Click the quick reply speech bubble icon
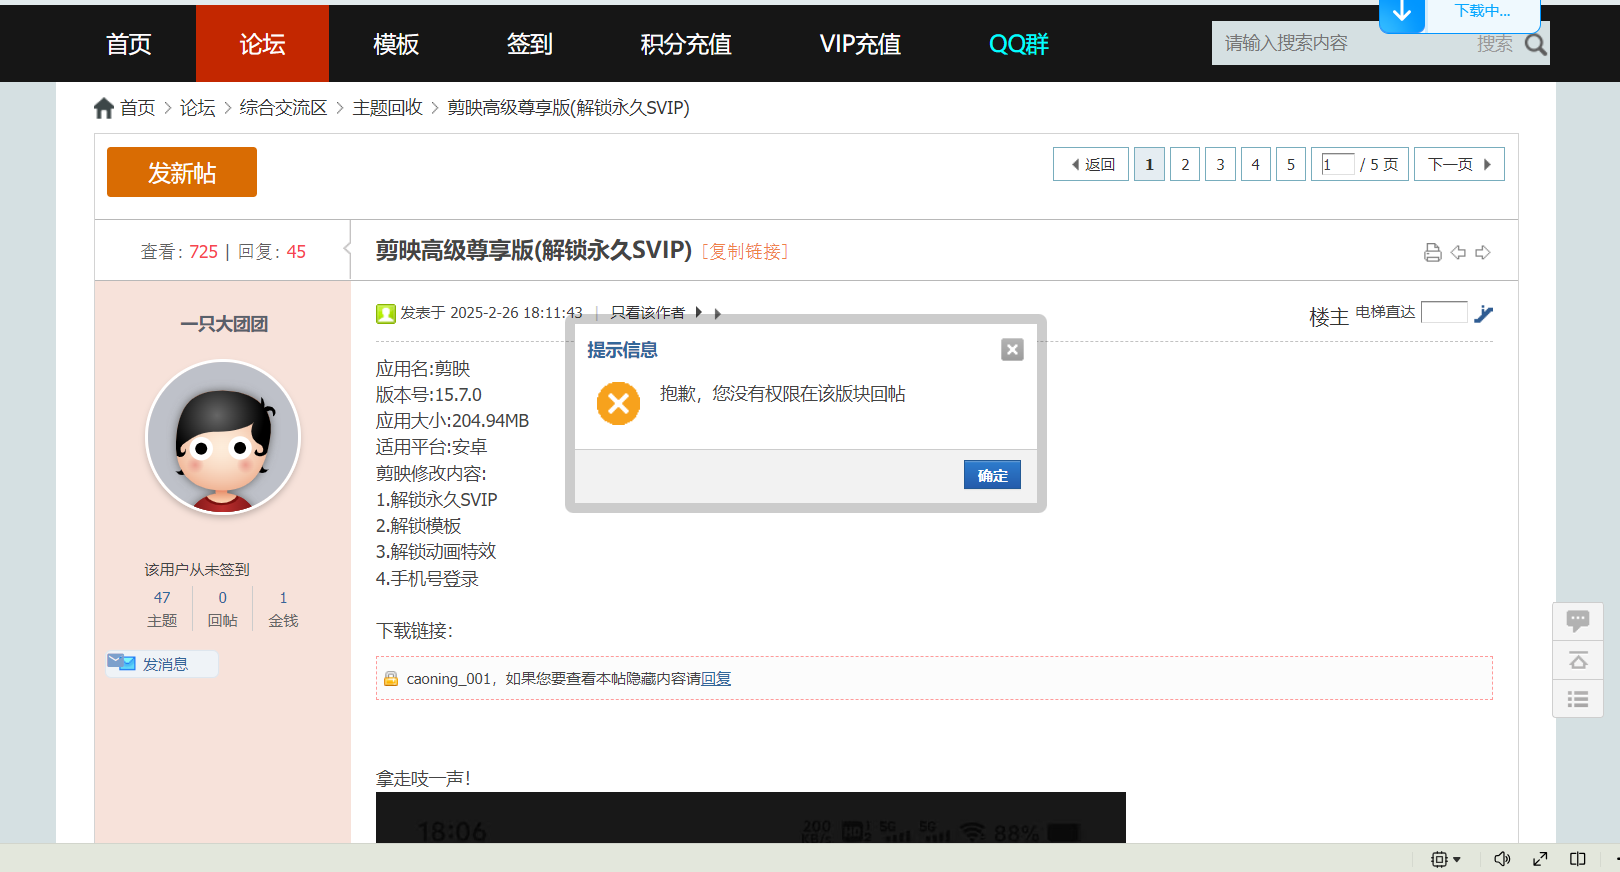 (1578, 621)
